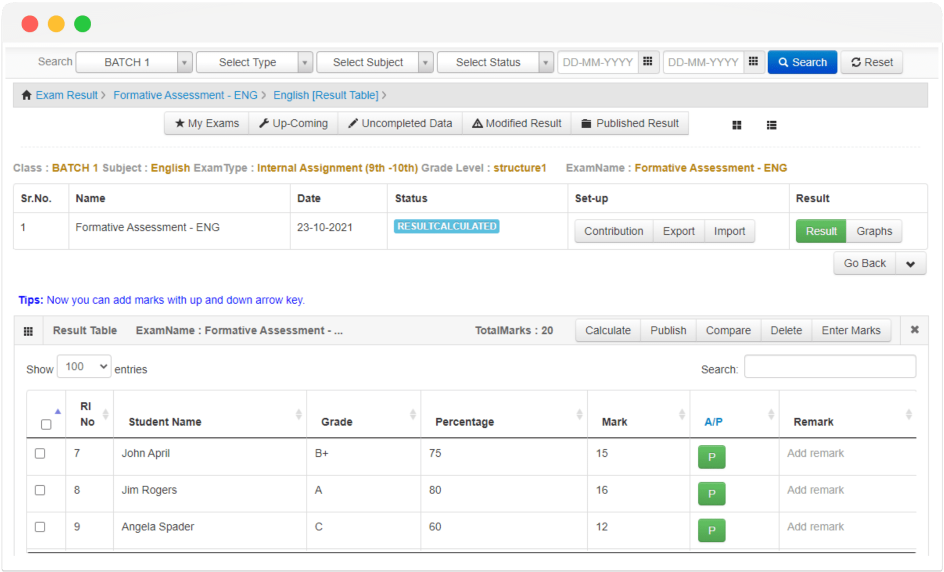Click the Export button
944x572 pixels.
678,231
